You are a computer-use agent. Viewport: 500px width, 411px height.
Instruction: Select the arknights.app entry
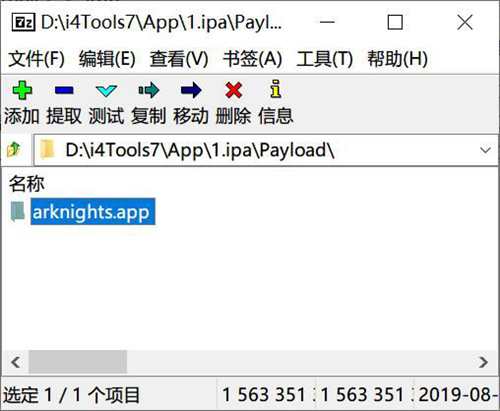click(x=93, y=212)
